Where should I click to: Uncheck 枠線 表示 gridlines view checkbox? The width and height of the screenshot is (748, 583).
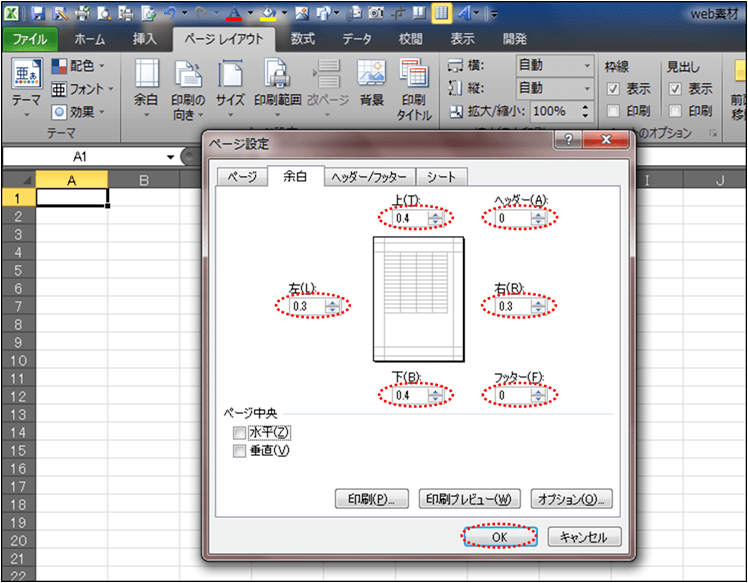tap(613, 89)
